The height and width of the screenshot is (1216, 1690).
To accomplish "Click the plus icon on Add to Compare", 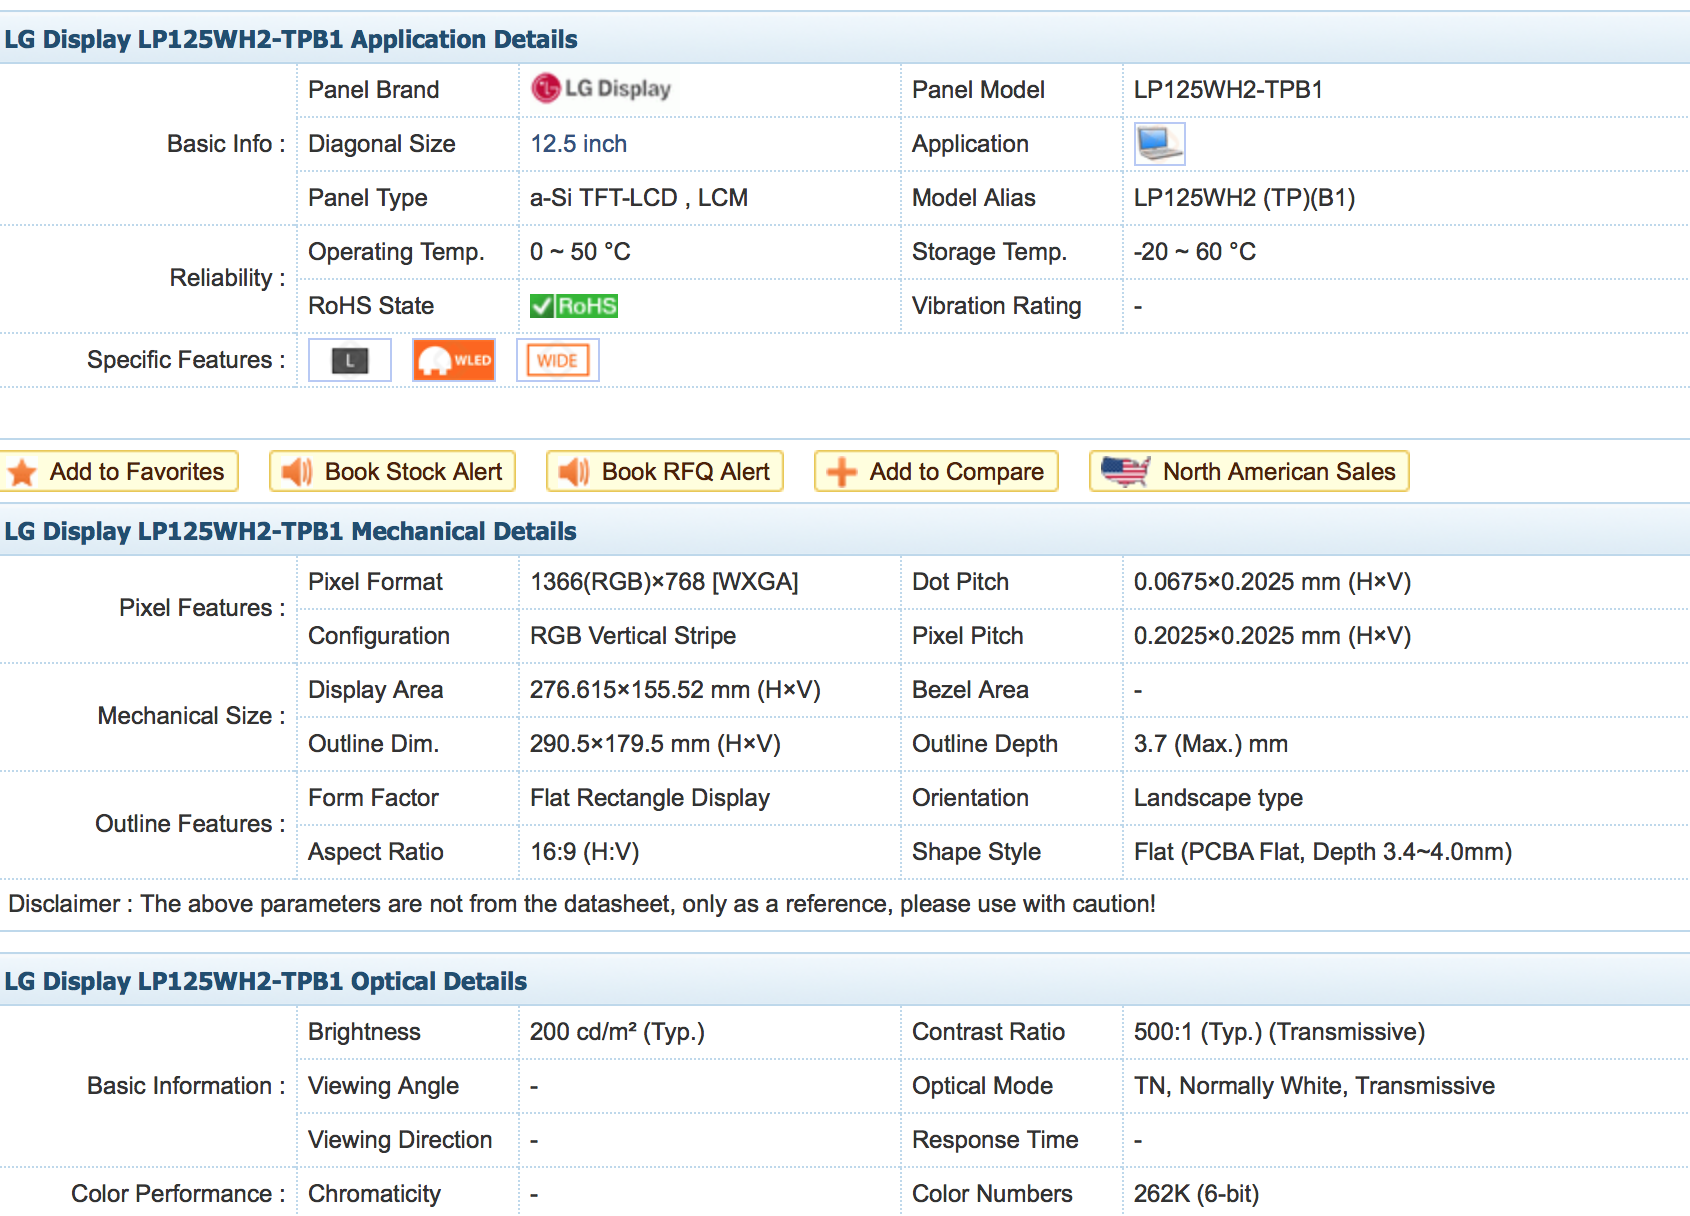I will [x=842, y=472].
